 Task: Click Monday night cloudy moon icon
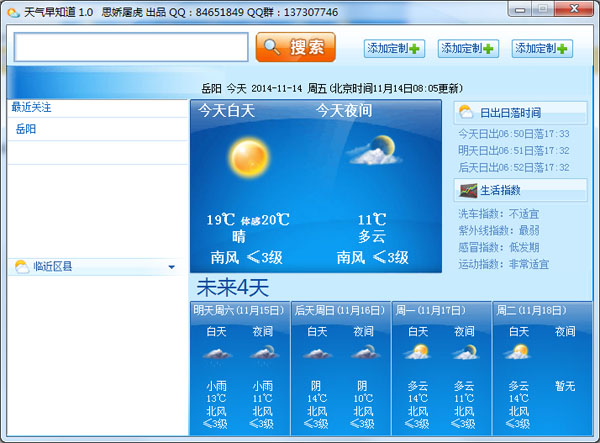coord(465,352)
